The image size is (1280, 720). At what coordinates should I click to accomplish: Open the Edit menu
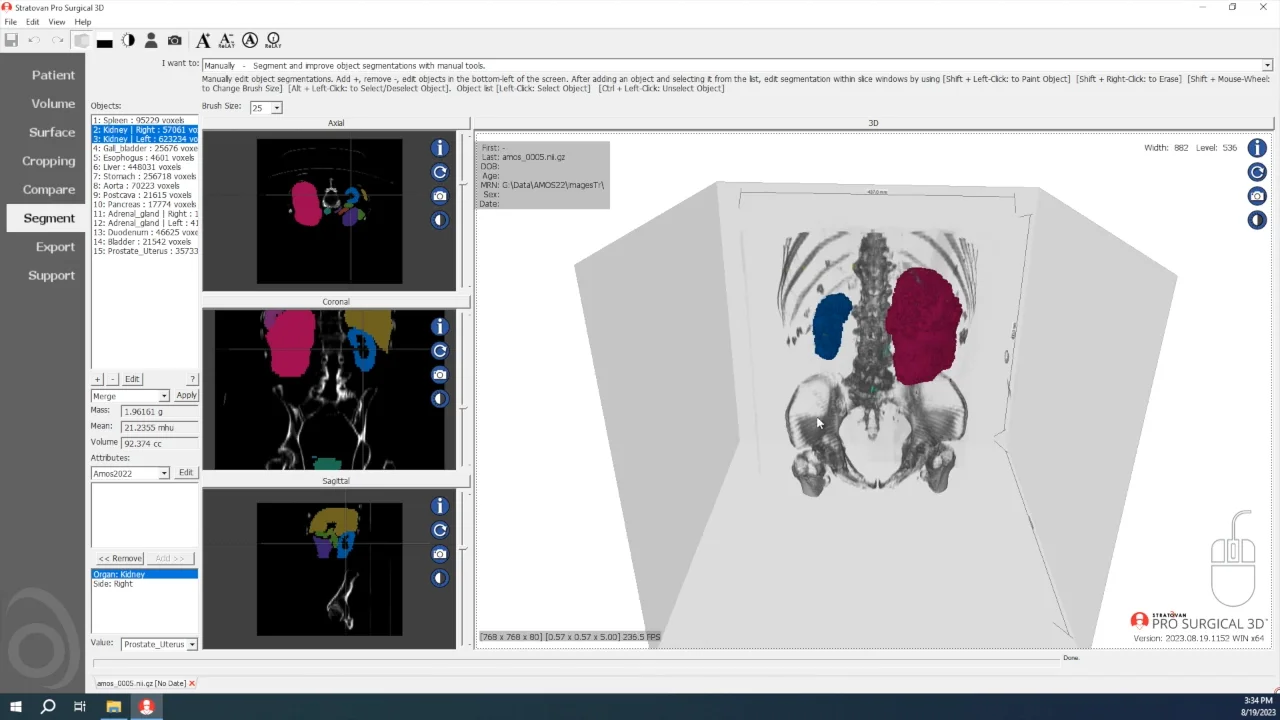point(33,22)
